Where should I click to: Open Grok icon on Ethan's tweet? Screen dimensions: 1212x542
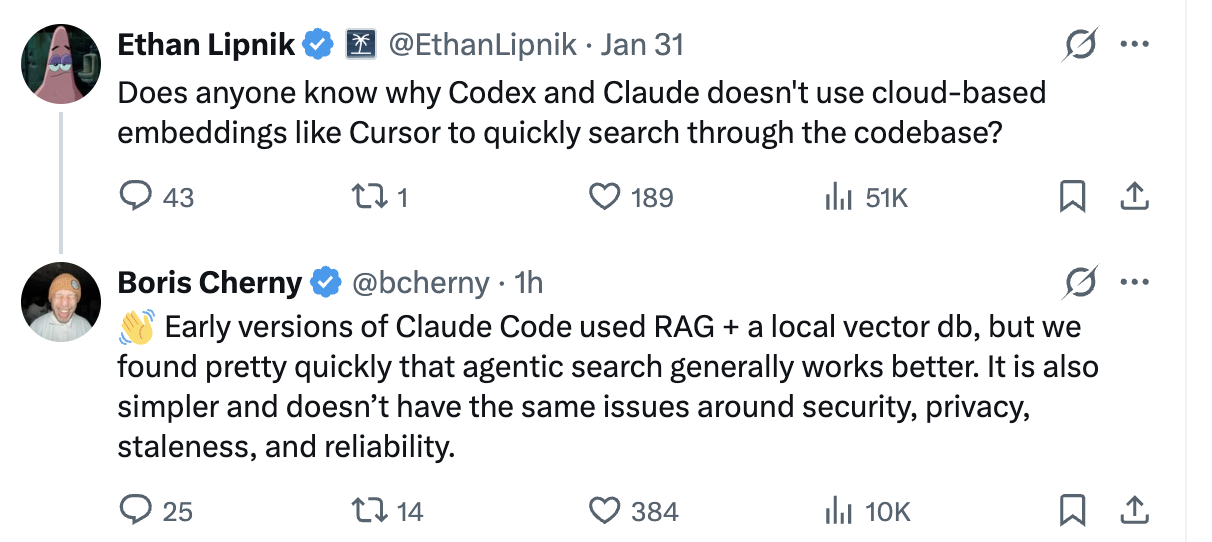1081,44
